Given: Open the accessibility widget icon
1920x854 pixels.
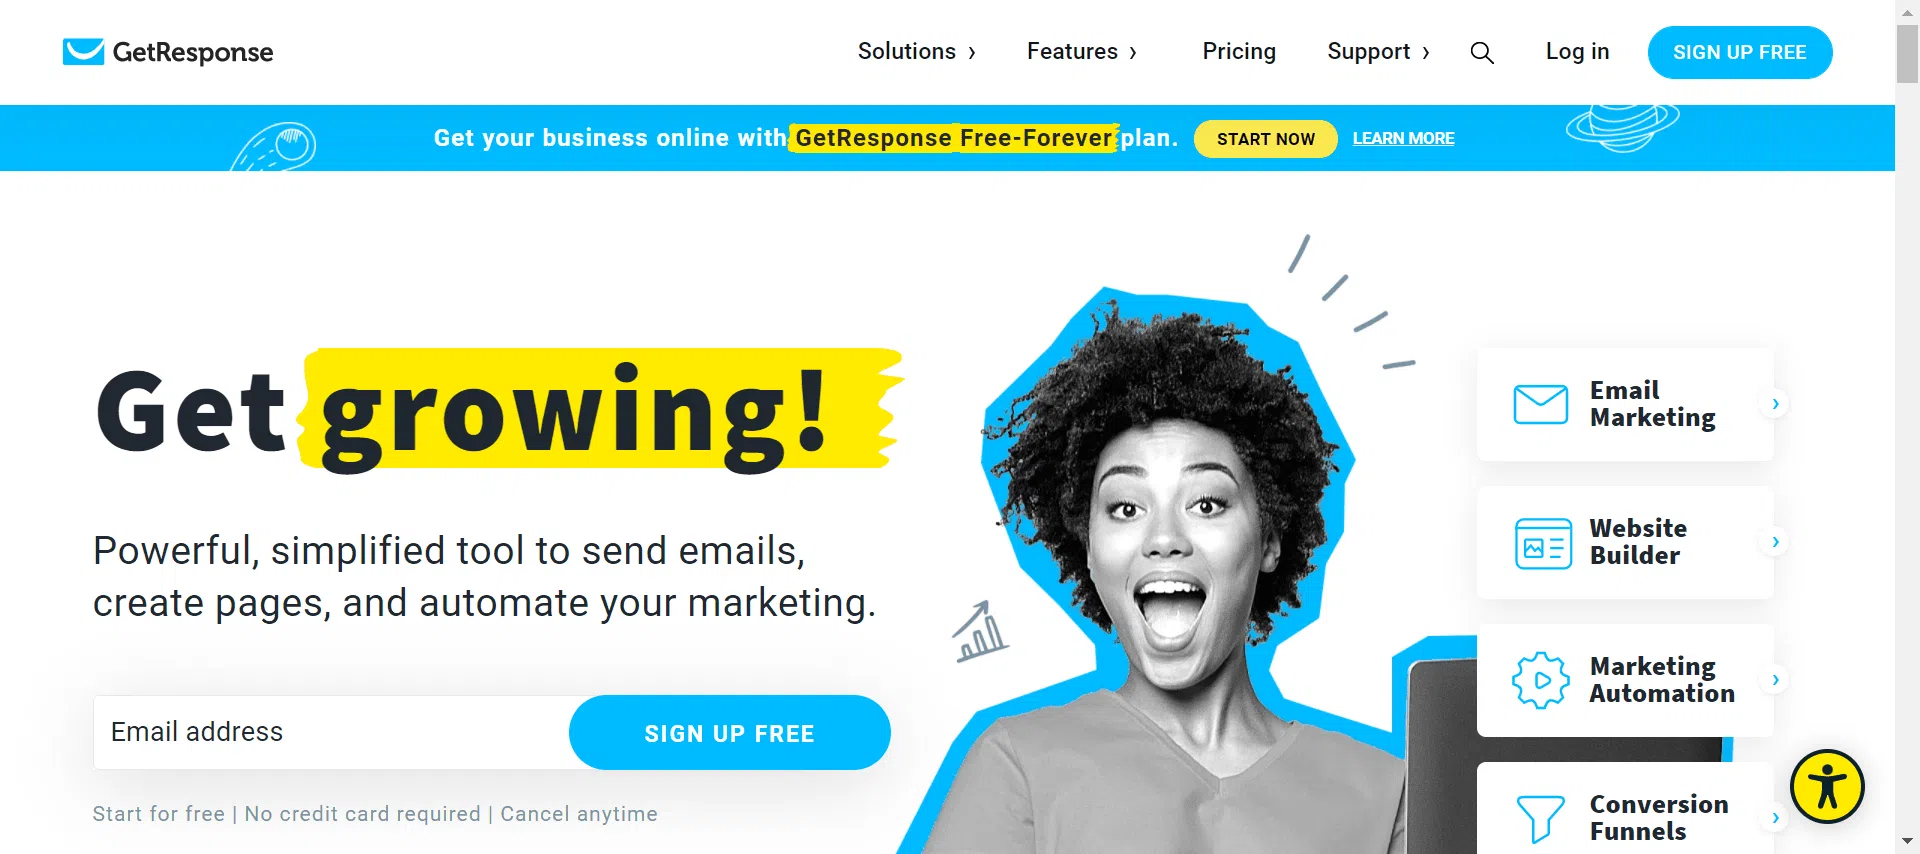Looking at the screenshot, I should tap(1827, 786).
